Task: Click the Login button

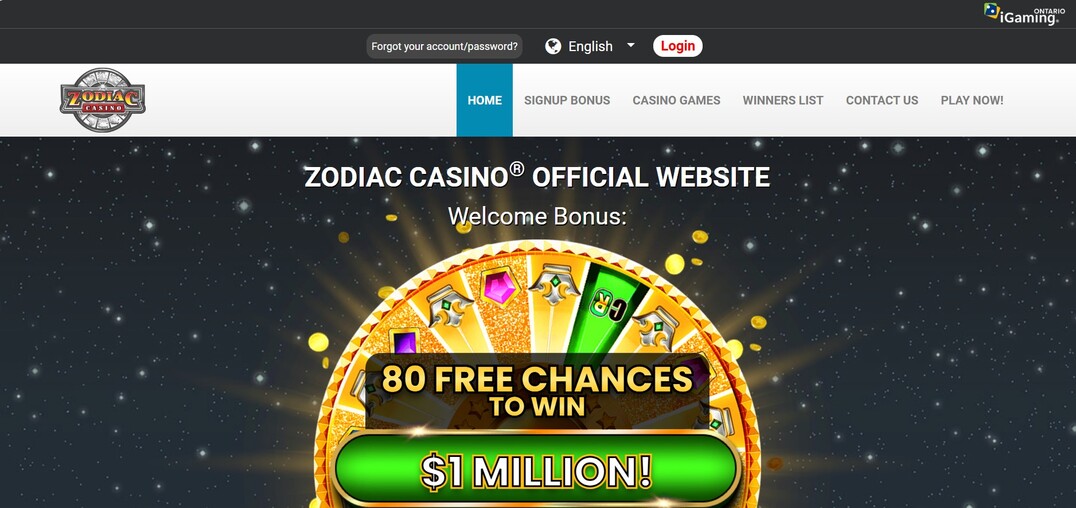Action: tap(677, 46)
